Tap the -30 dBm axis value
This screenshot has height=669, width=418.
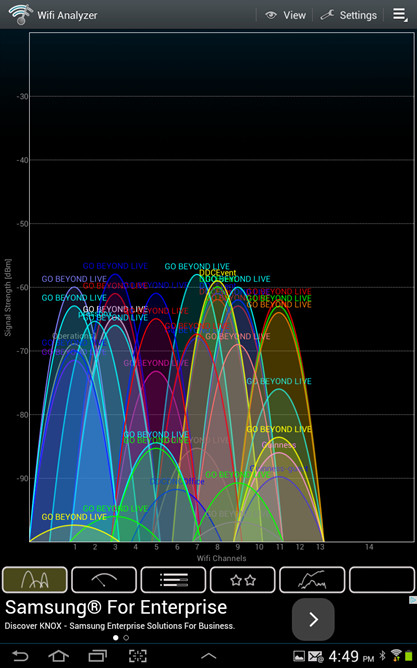tap(22, 96)
